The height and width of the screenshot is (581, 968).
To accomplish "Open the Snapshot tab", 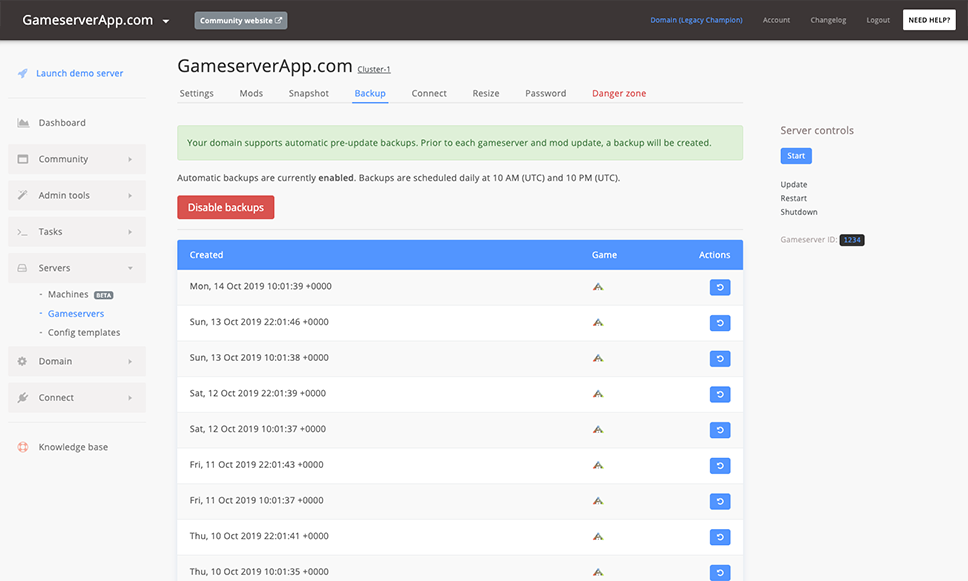I will (x=309, y=93).
